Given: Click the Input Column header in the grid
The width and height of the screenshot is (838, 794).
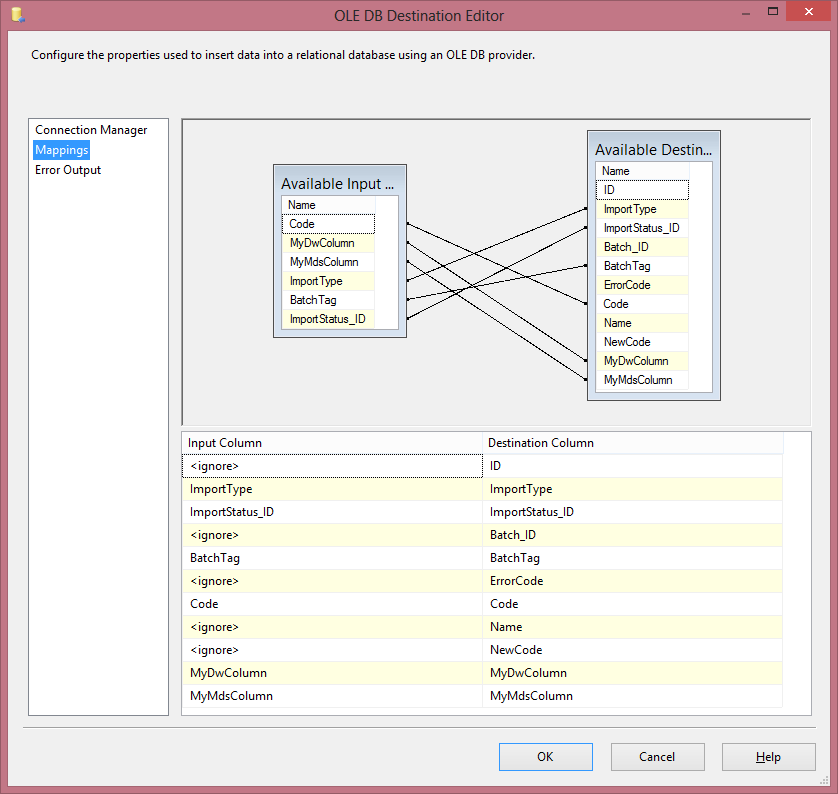Looking at the screenshot, I should pos(332,443).
